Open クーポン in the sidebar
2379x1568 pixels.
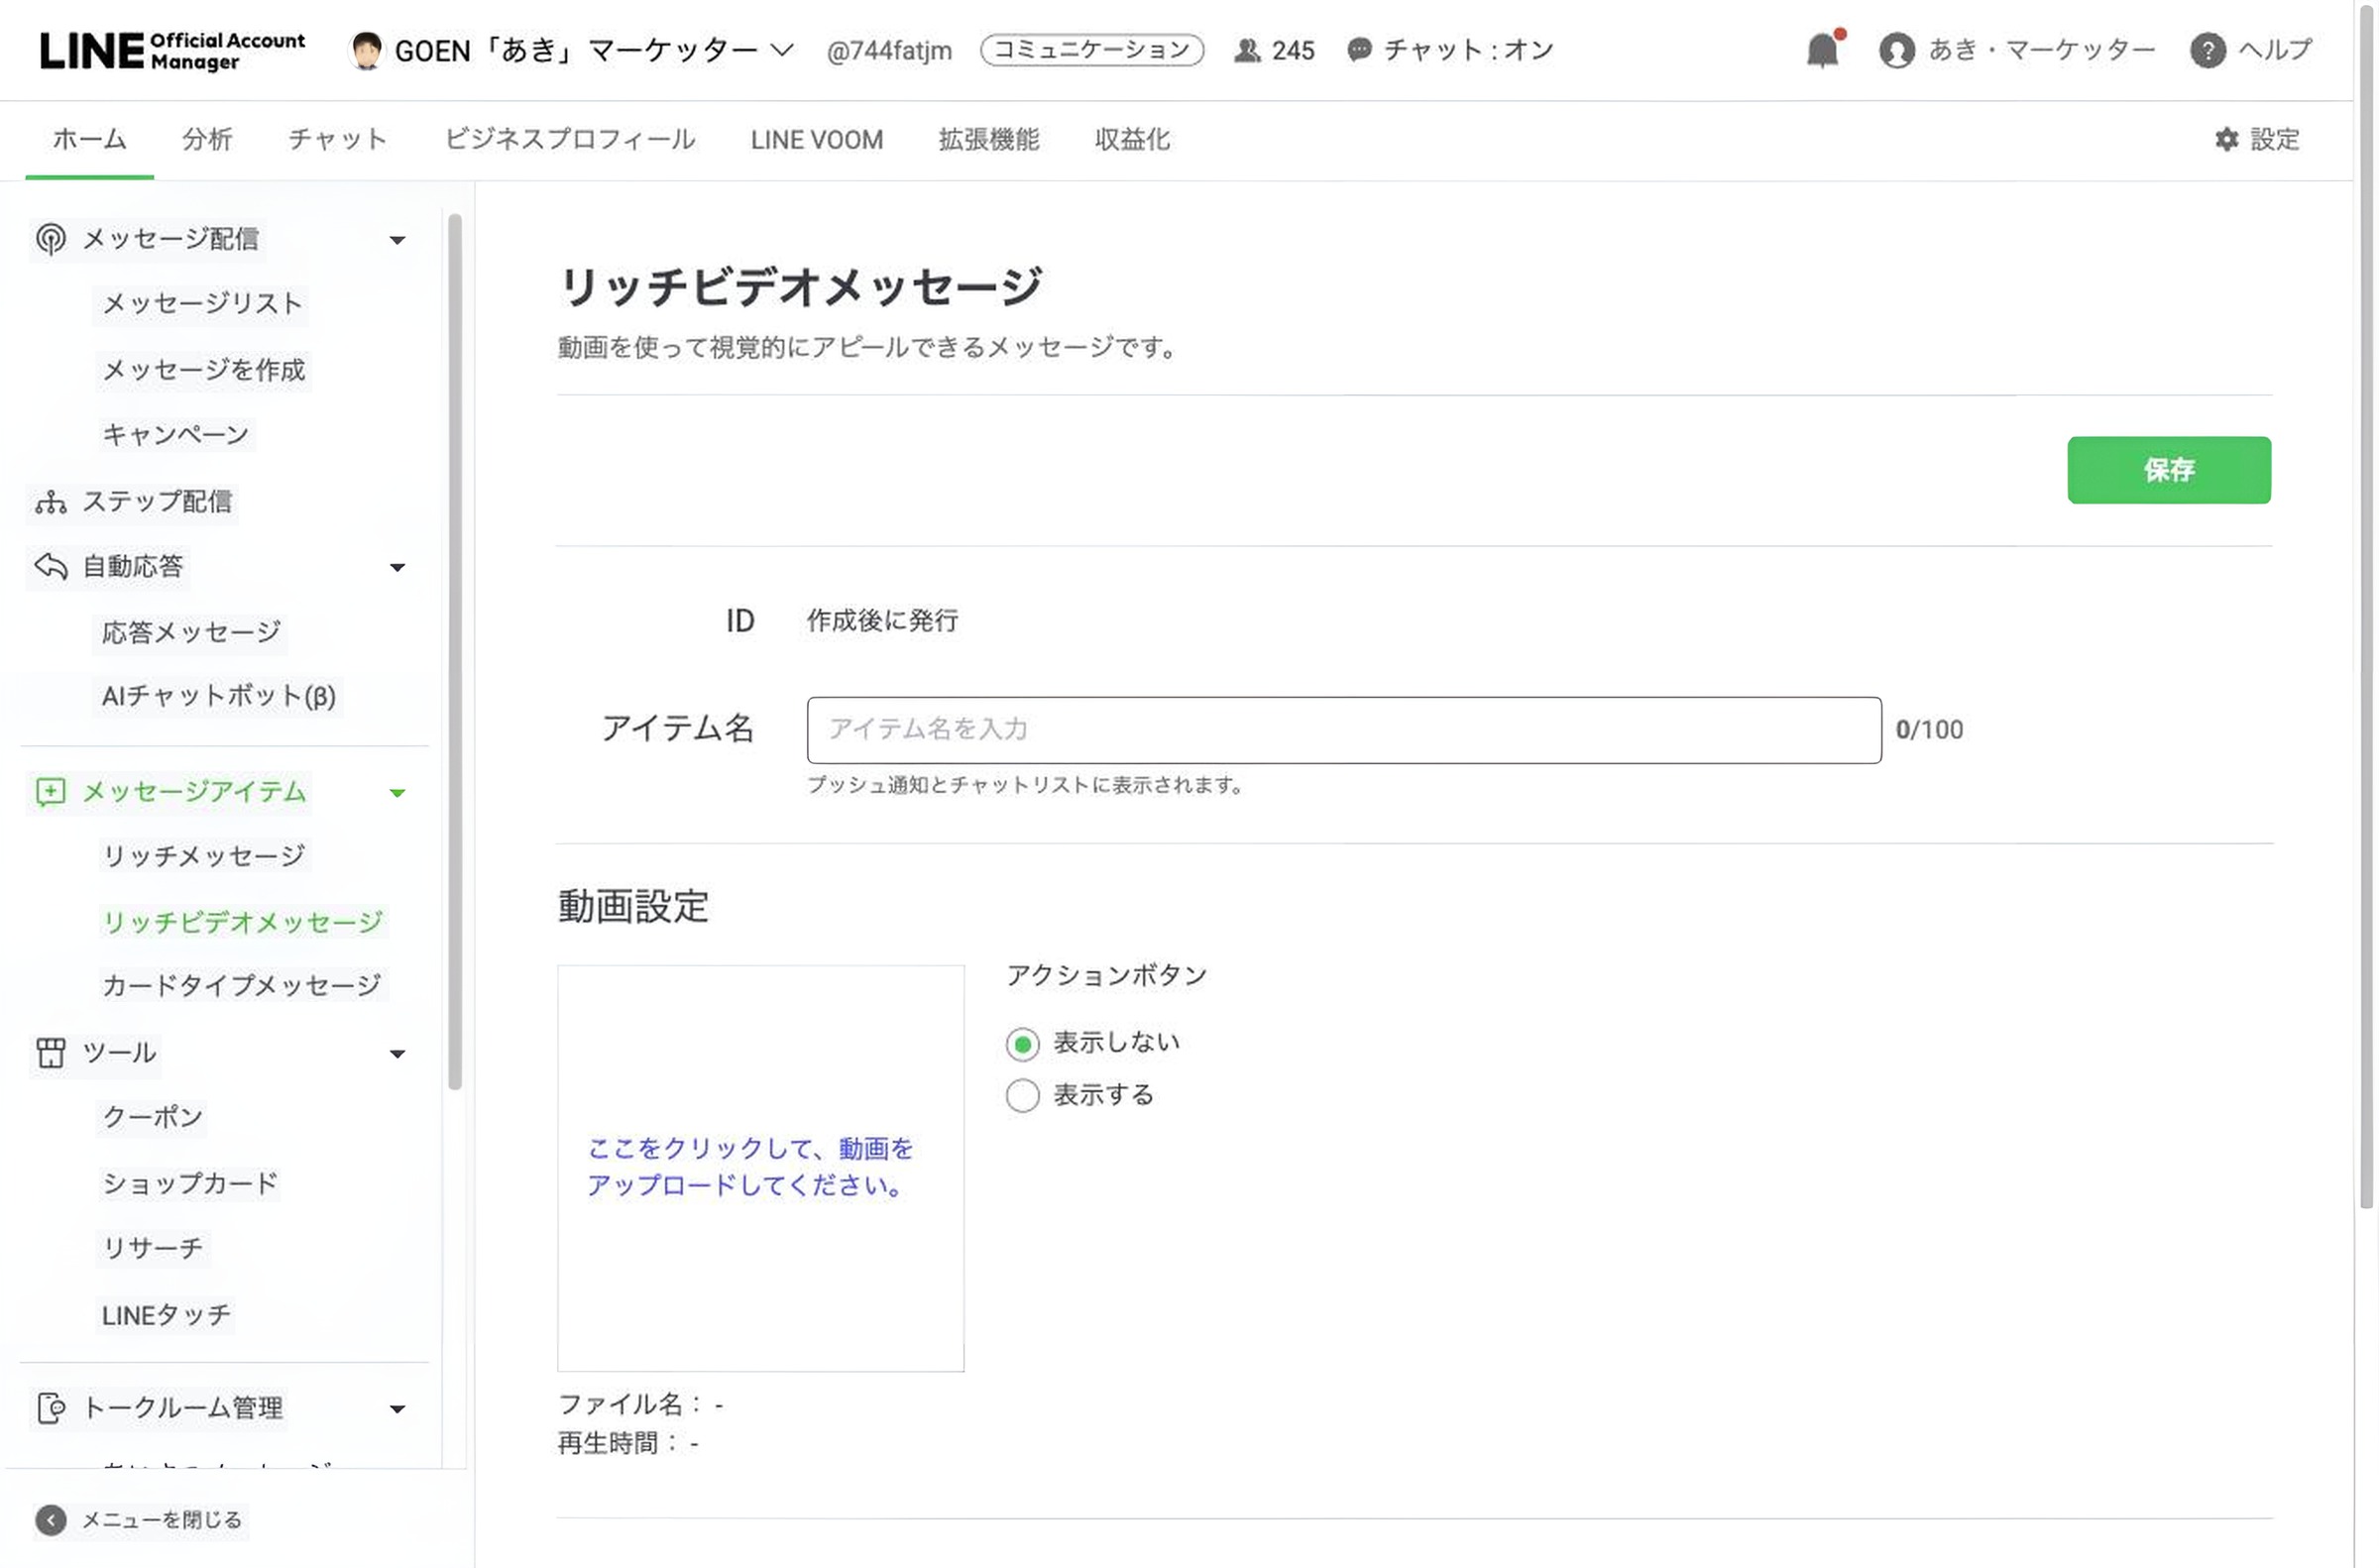153,1118
